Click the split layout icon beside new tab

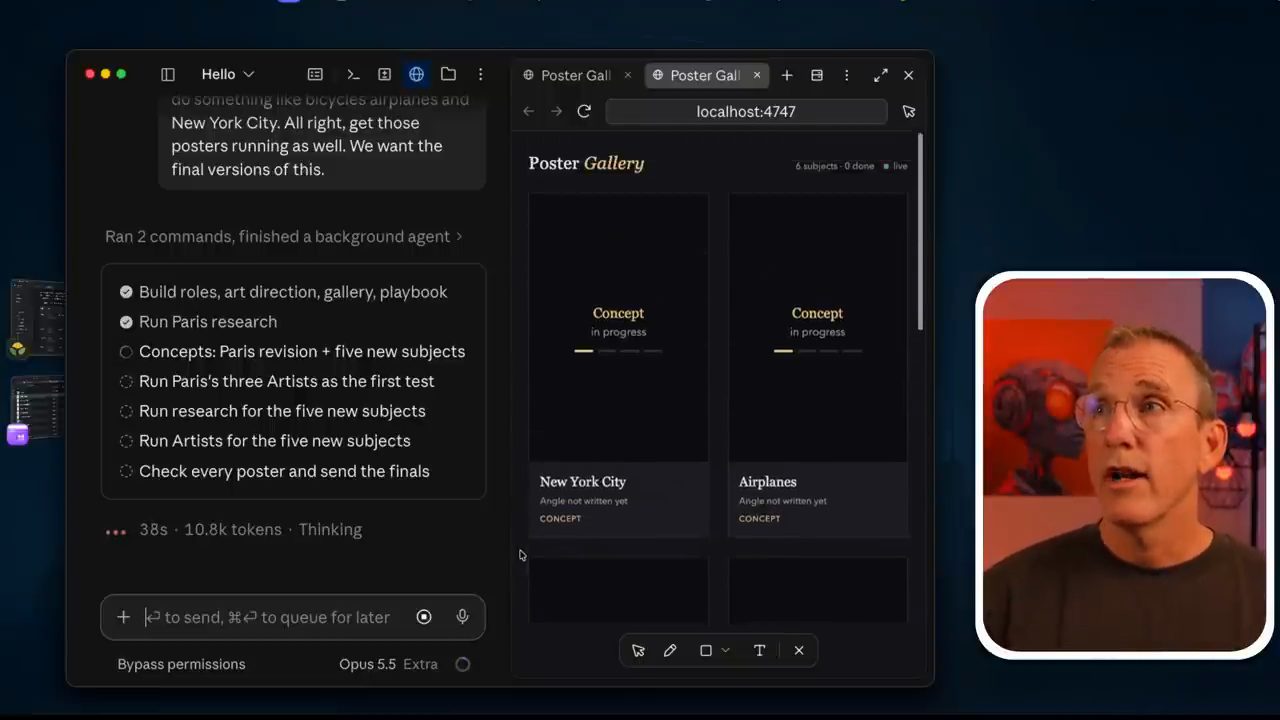817,75
